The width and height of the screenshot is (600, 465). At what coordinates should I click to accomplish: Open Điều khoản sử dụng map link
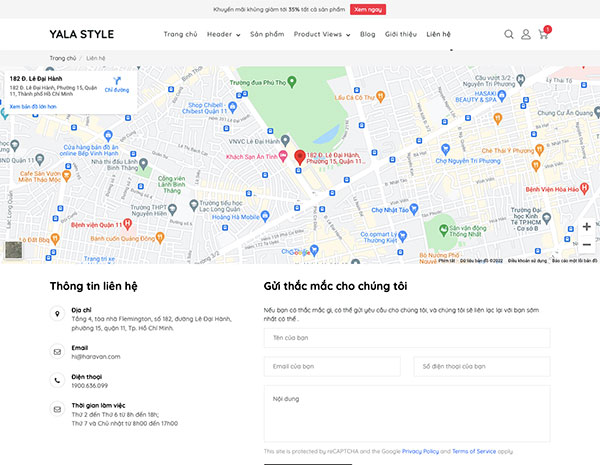(527, 261)
